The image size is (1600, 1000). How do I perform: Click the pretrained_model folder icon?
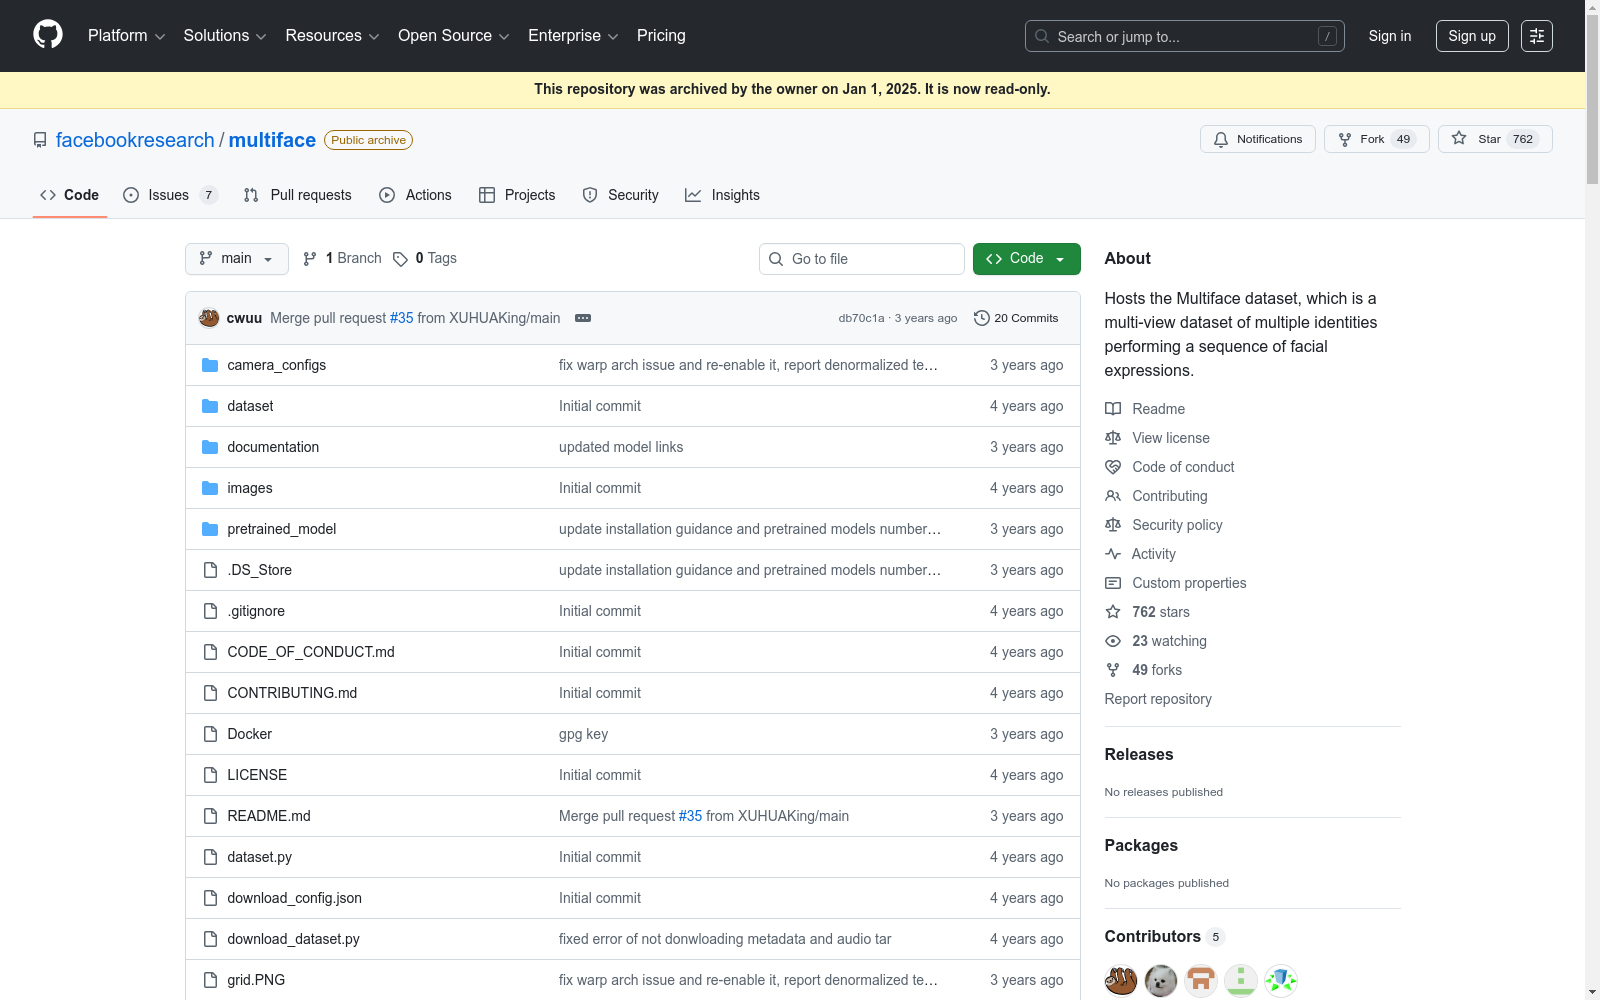[x=210, y=529]
